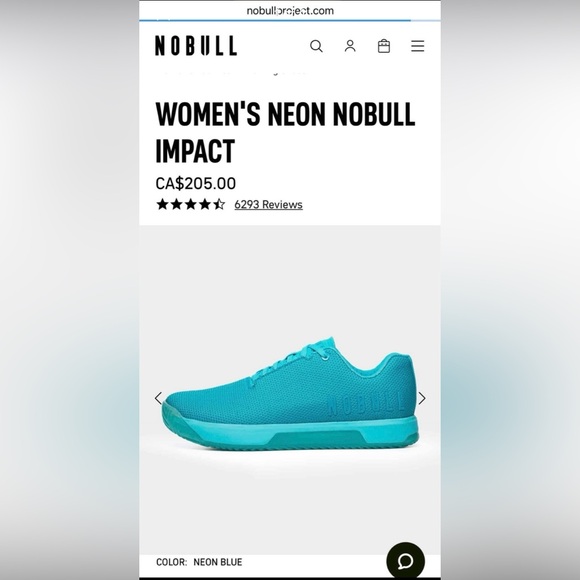Tap the nobullproject.com address bar
The height and width of the screenshot is (580, 580).
pos(290,10)
